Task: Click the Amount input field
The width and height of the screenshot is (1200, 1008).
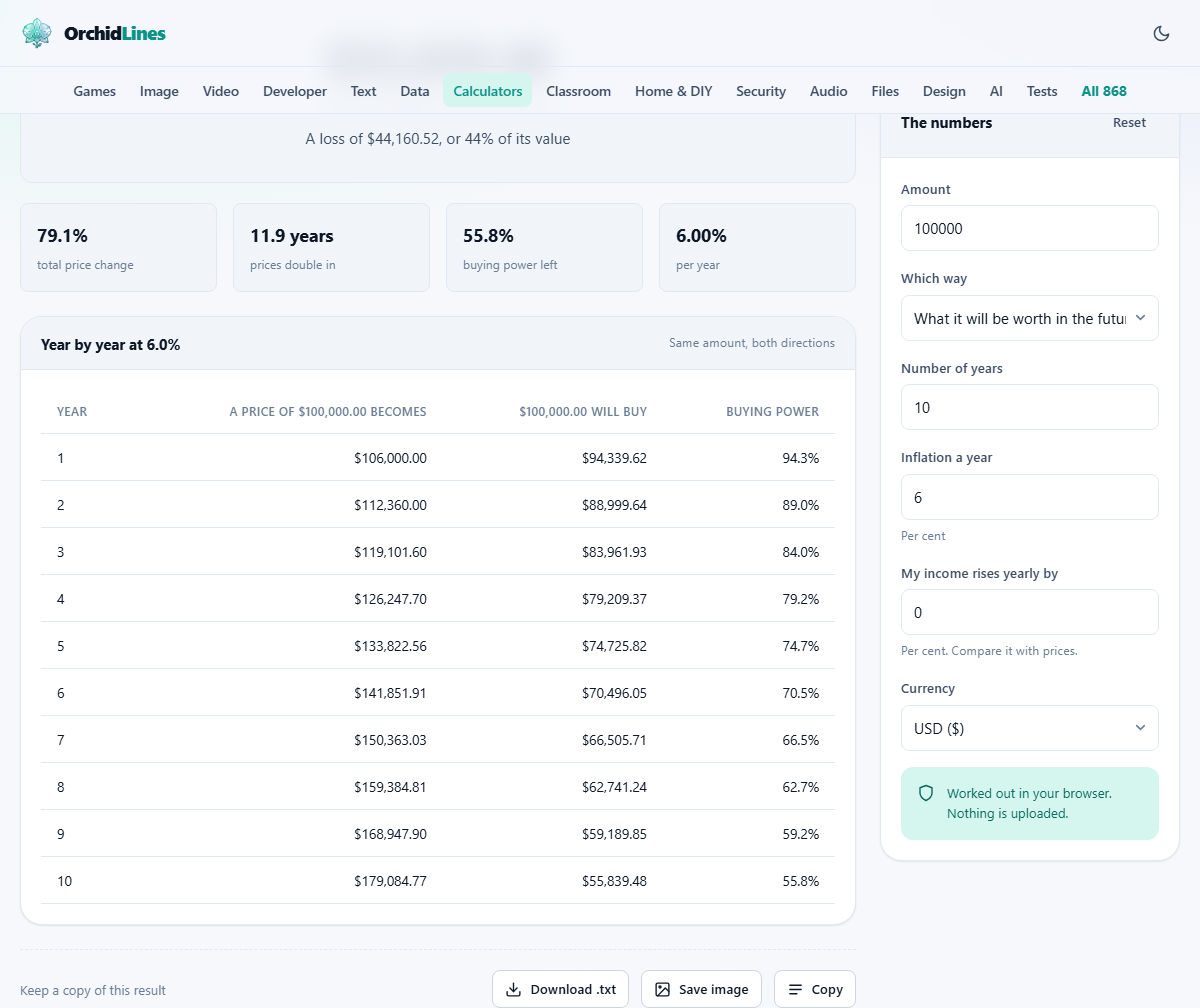Action: pyautogui.click(x=1030, y=228)
